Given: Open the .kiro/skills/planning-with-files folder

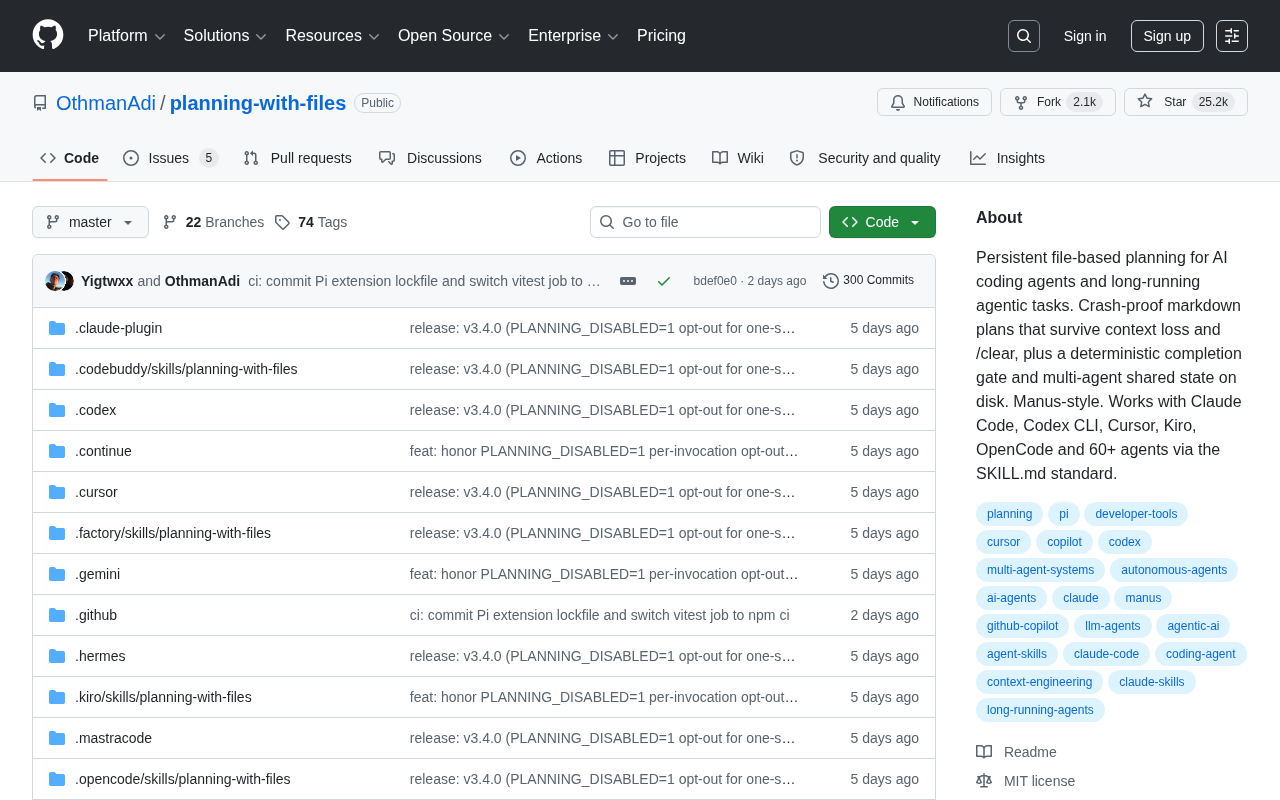Looking at the screenshot, I should [x=163, y=697].
